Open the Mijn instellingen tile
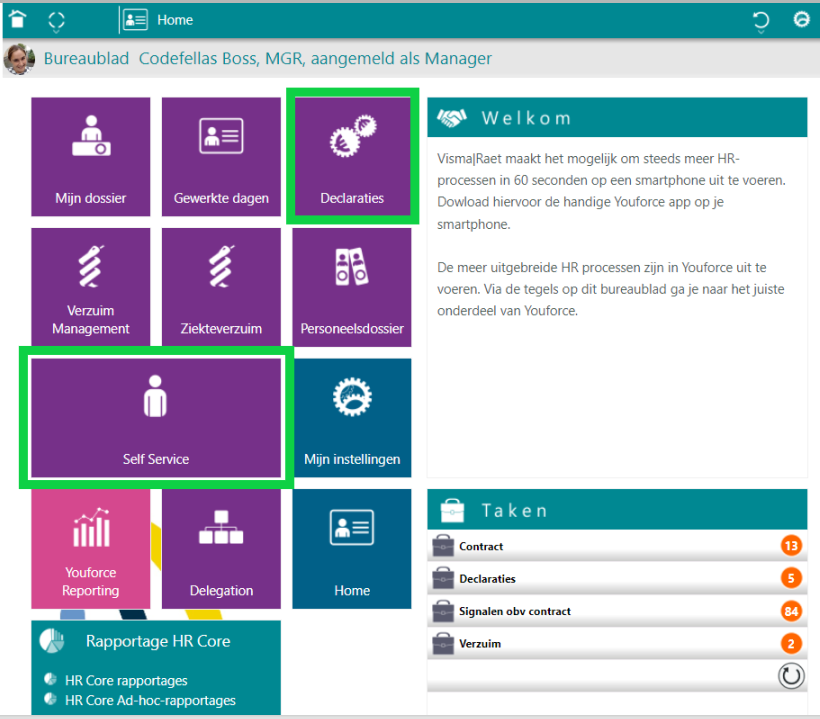The height and width of the screenshot is (719, 820). click(352, 418)
